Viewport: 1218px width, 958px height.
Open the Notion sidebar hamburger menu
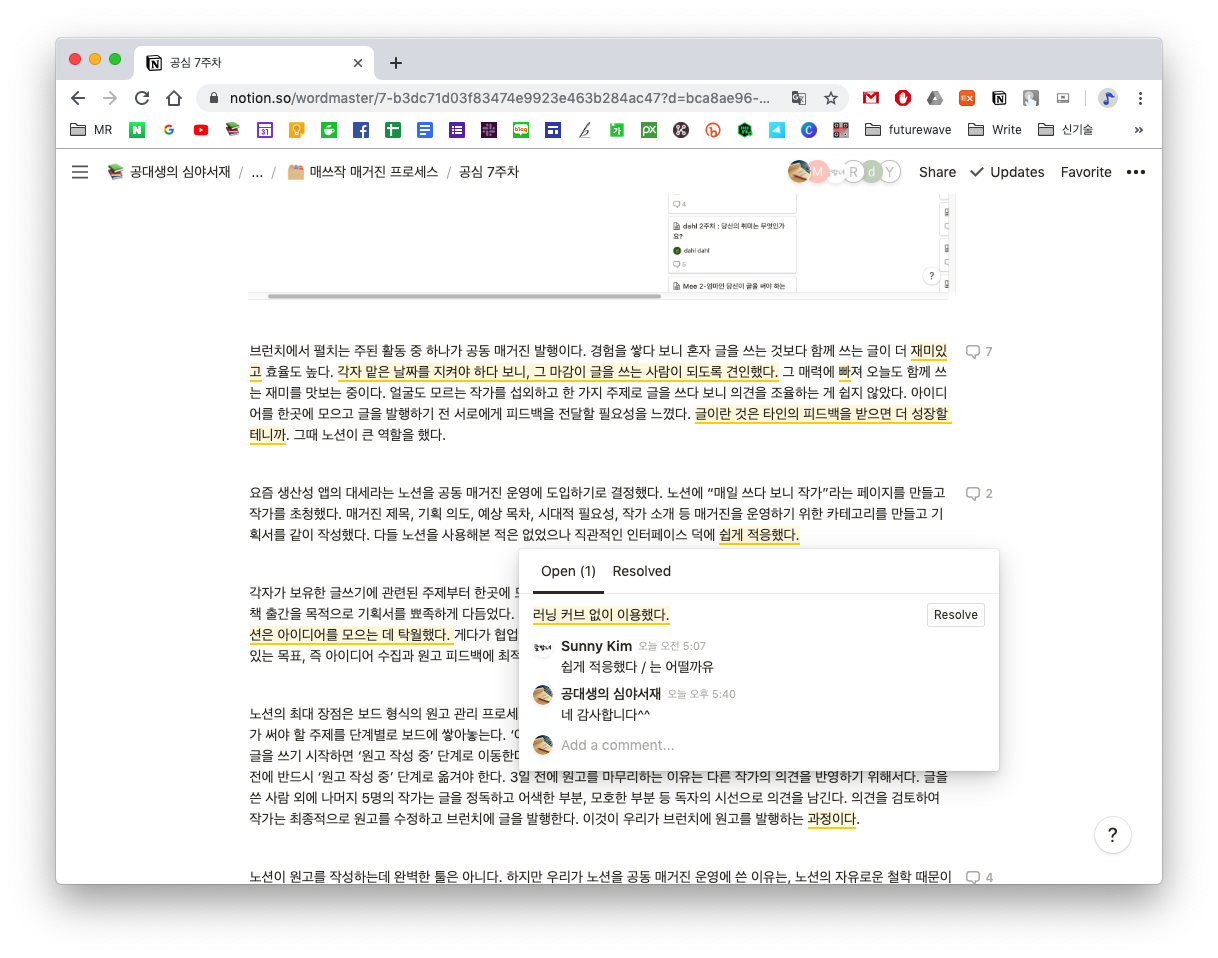point(80,172)
